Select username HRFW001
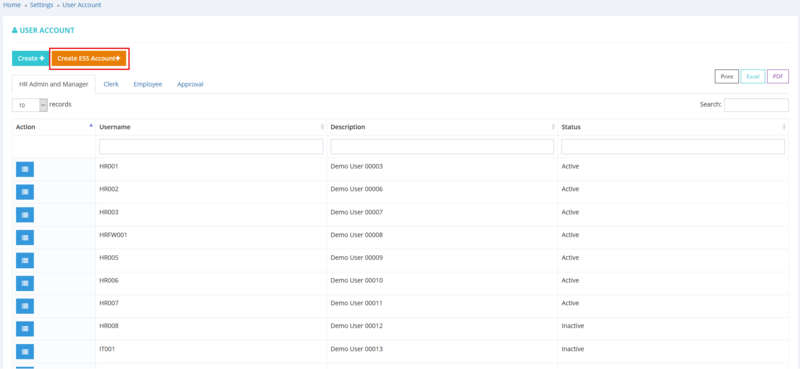Image resolution: width=800 pixels, height=369 pixels. tap(113, 235)
